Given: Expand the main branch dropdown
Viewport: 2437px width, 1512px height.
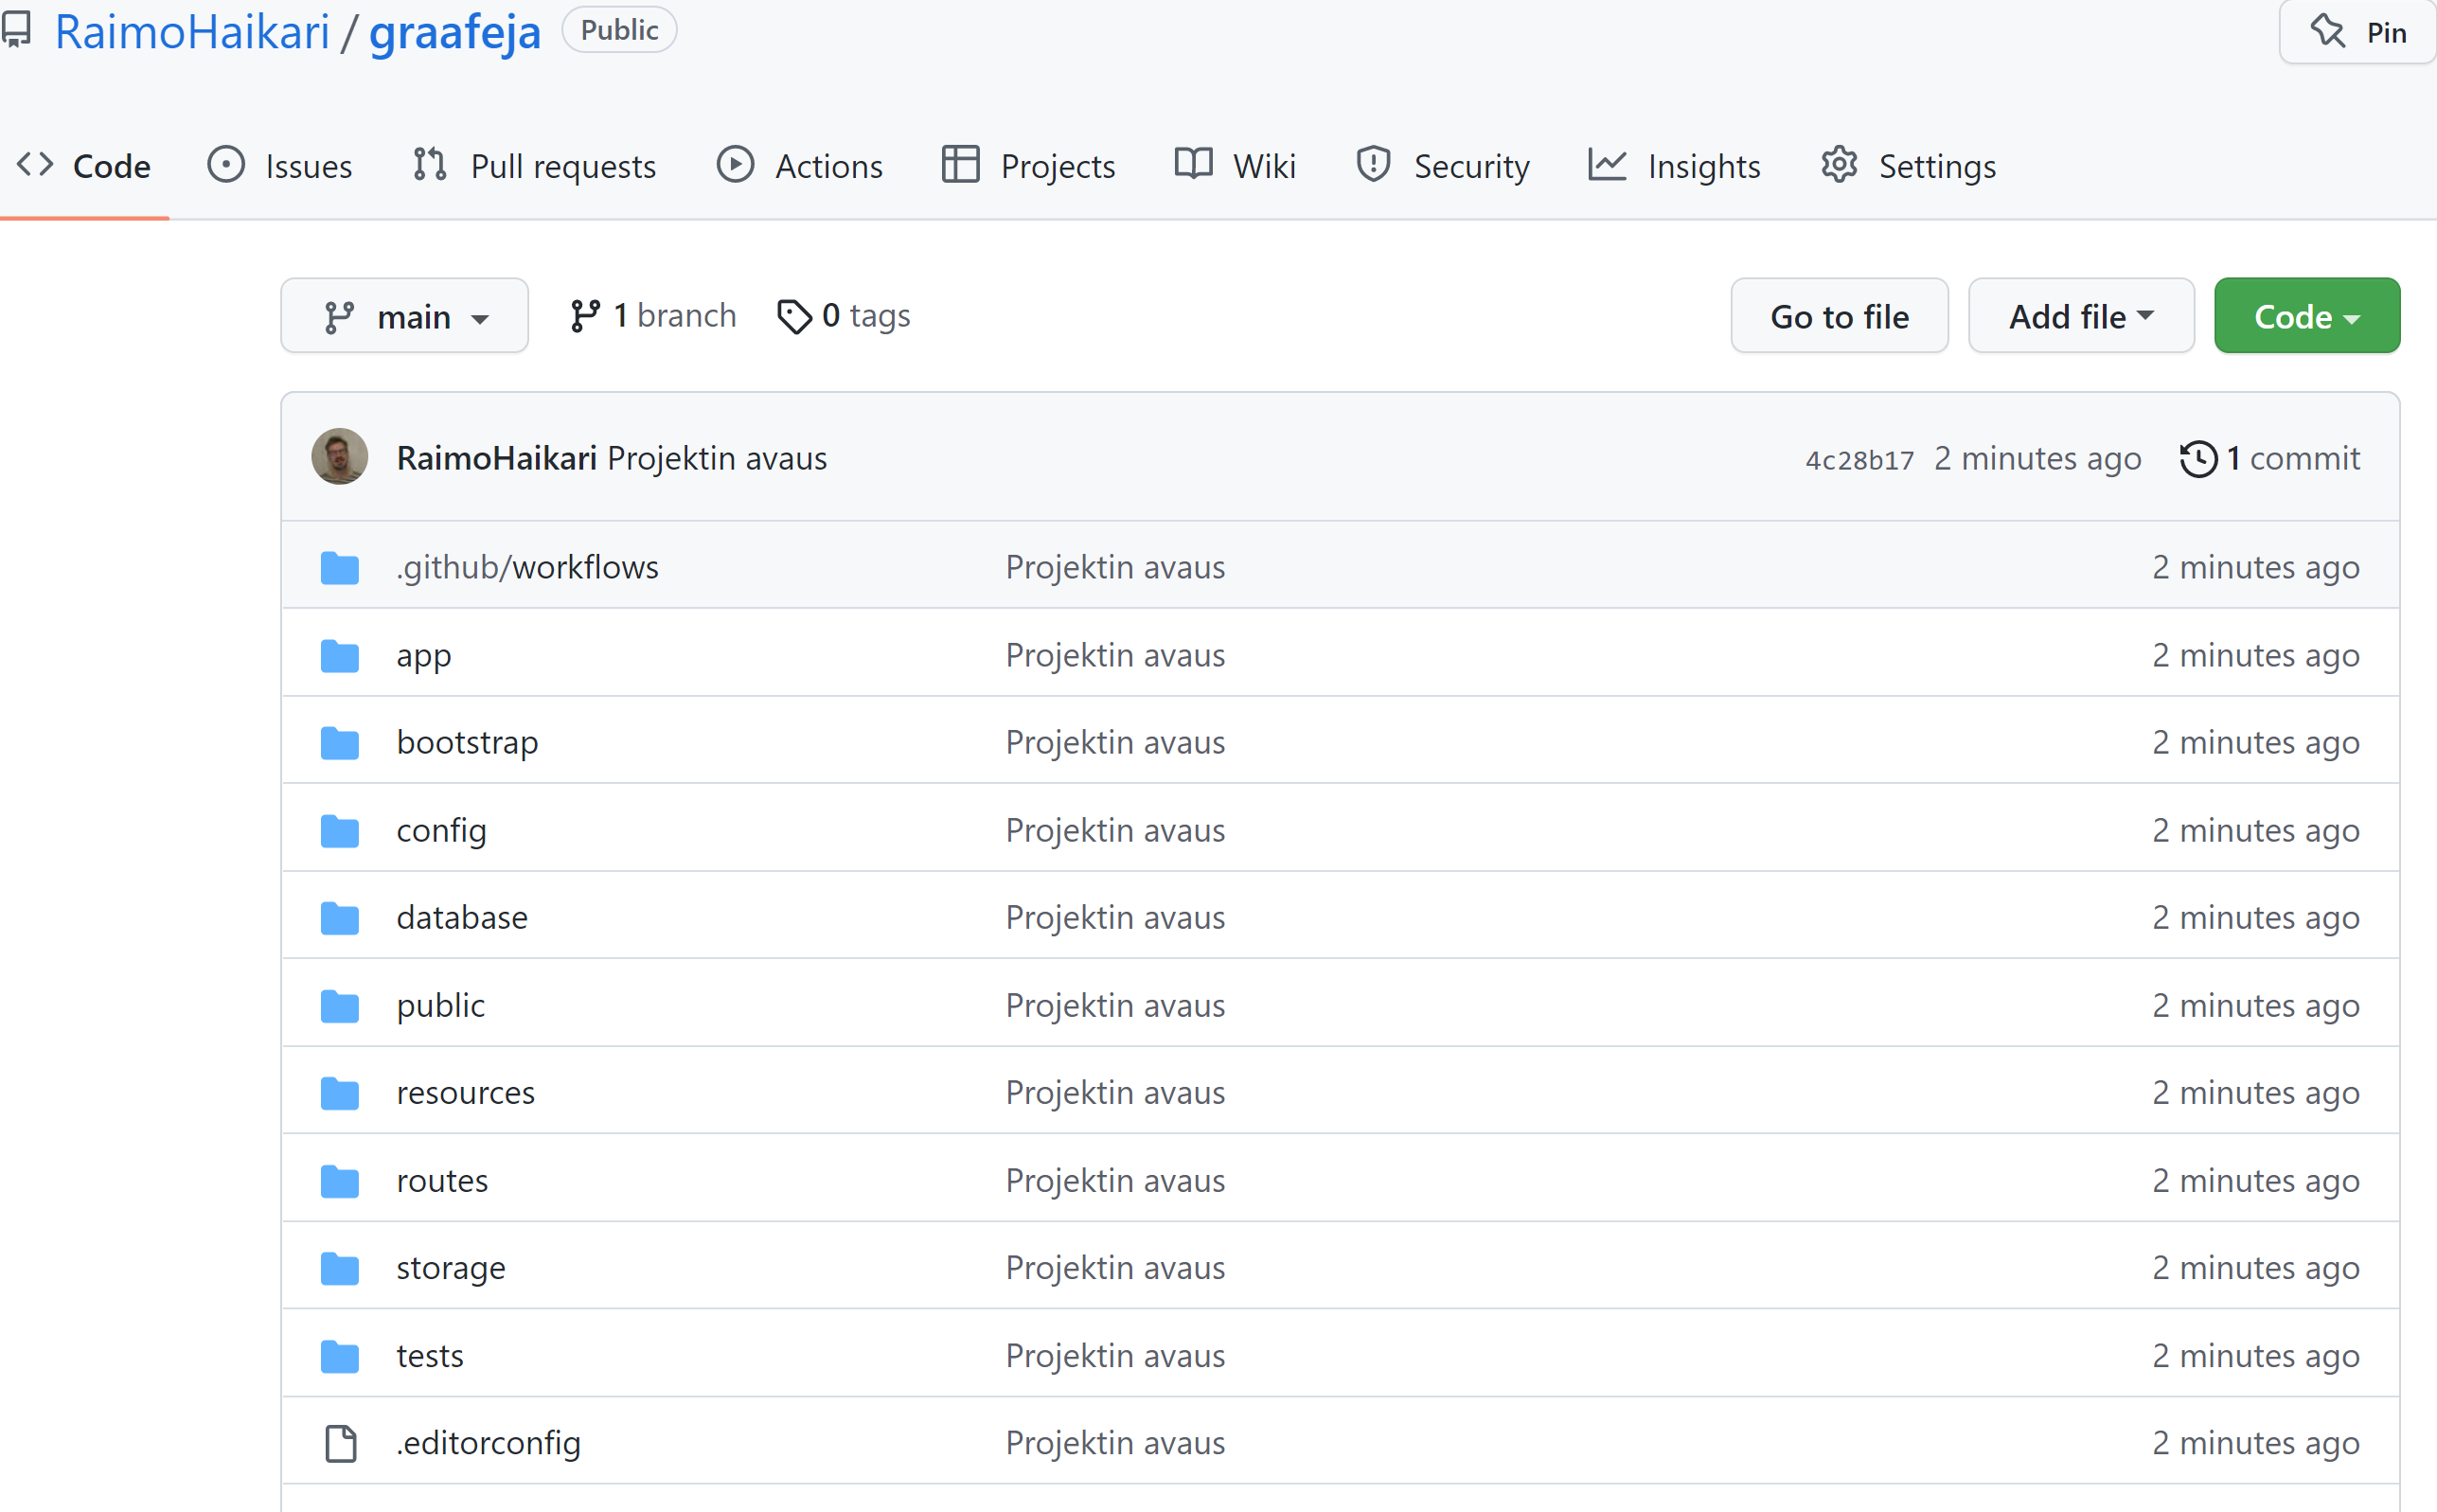Looking at the screenshot, I should click(x=404, y=316).
